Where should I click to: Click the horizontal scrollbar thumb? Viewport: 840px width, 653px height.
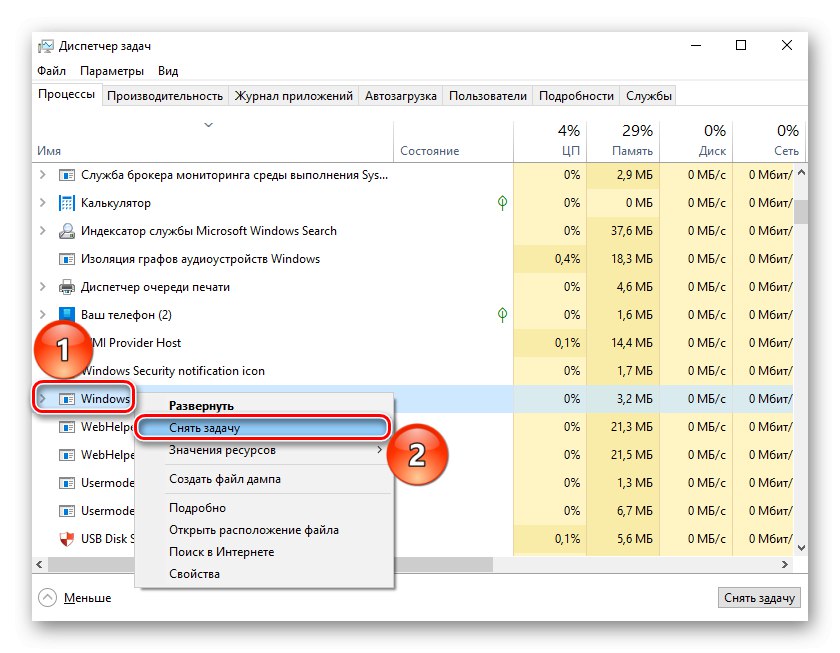coord(270,564)
